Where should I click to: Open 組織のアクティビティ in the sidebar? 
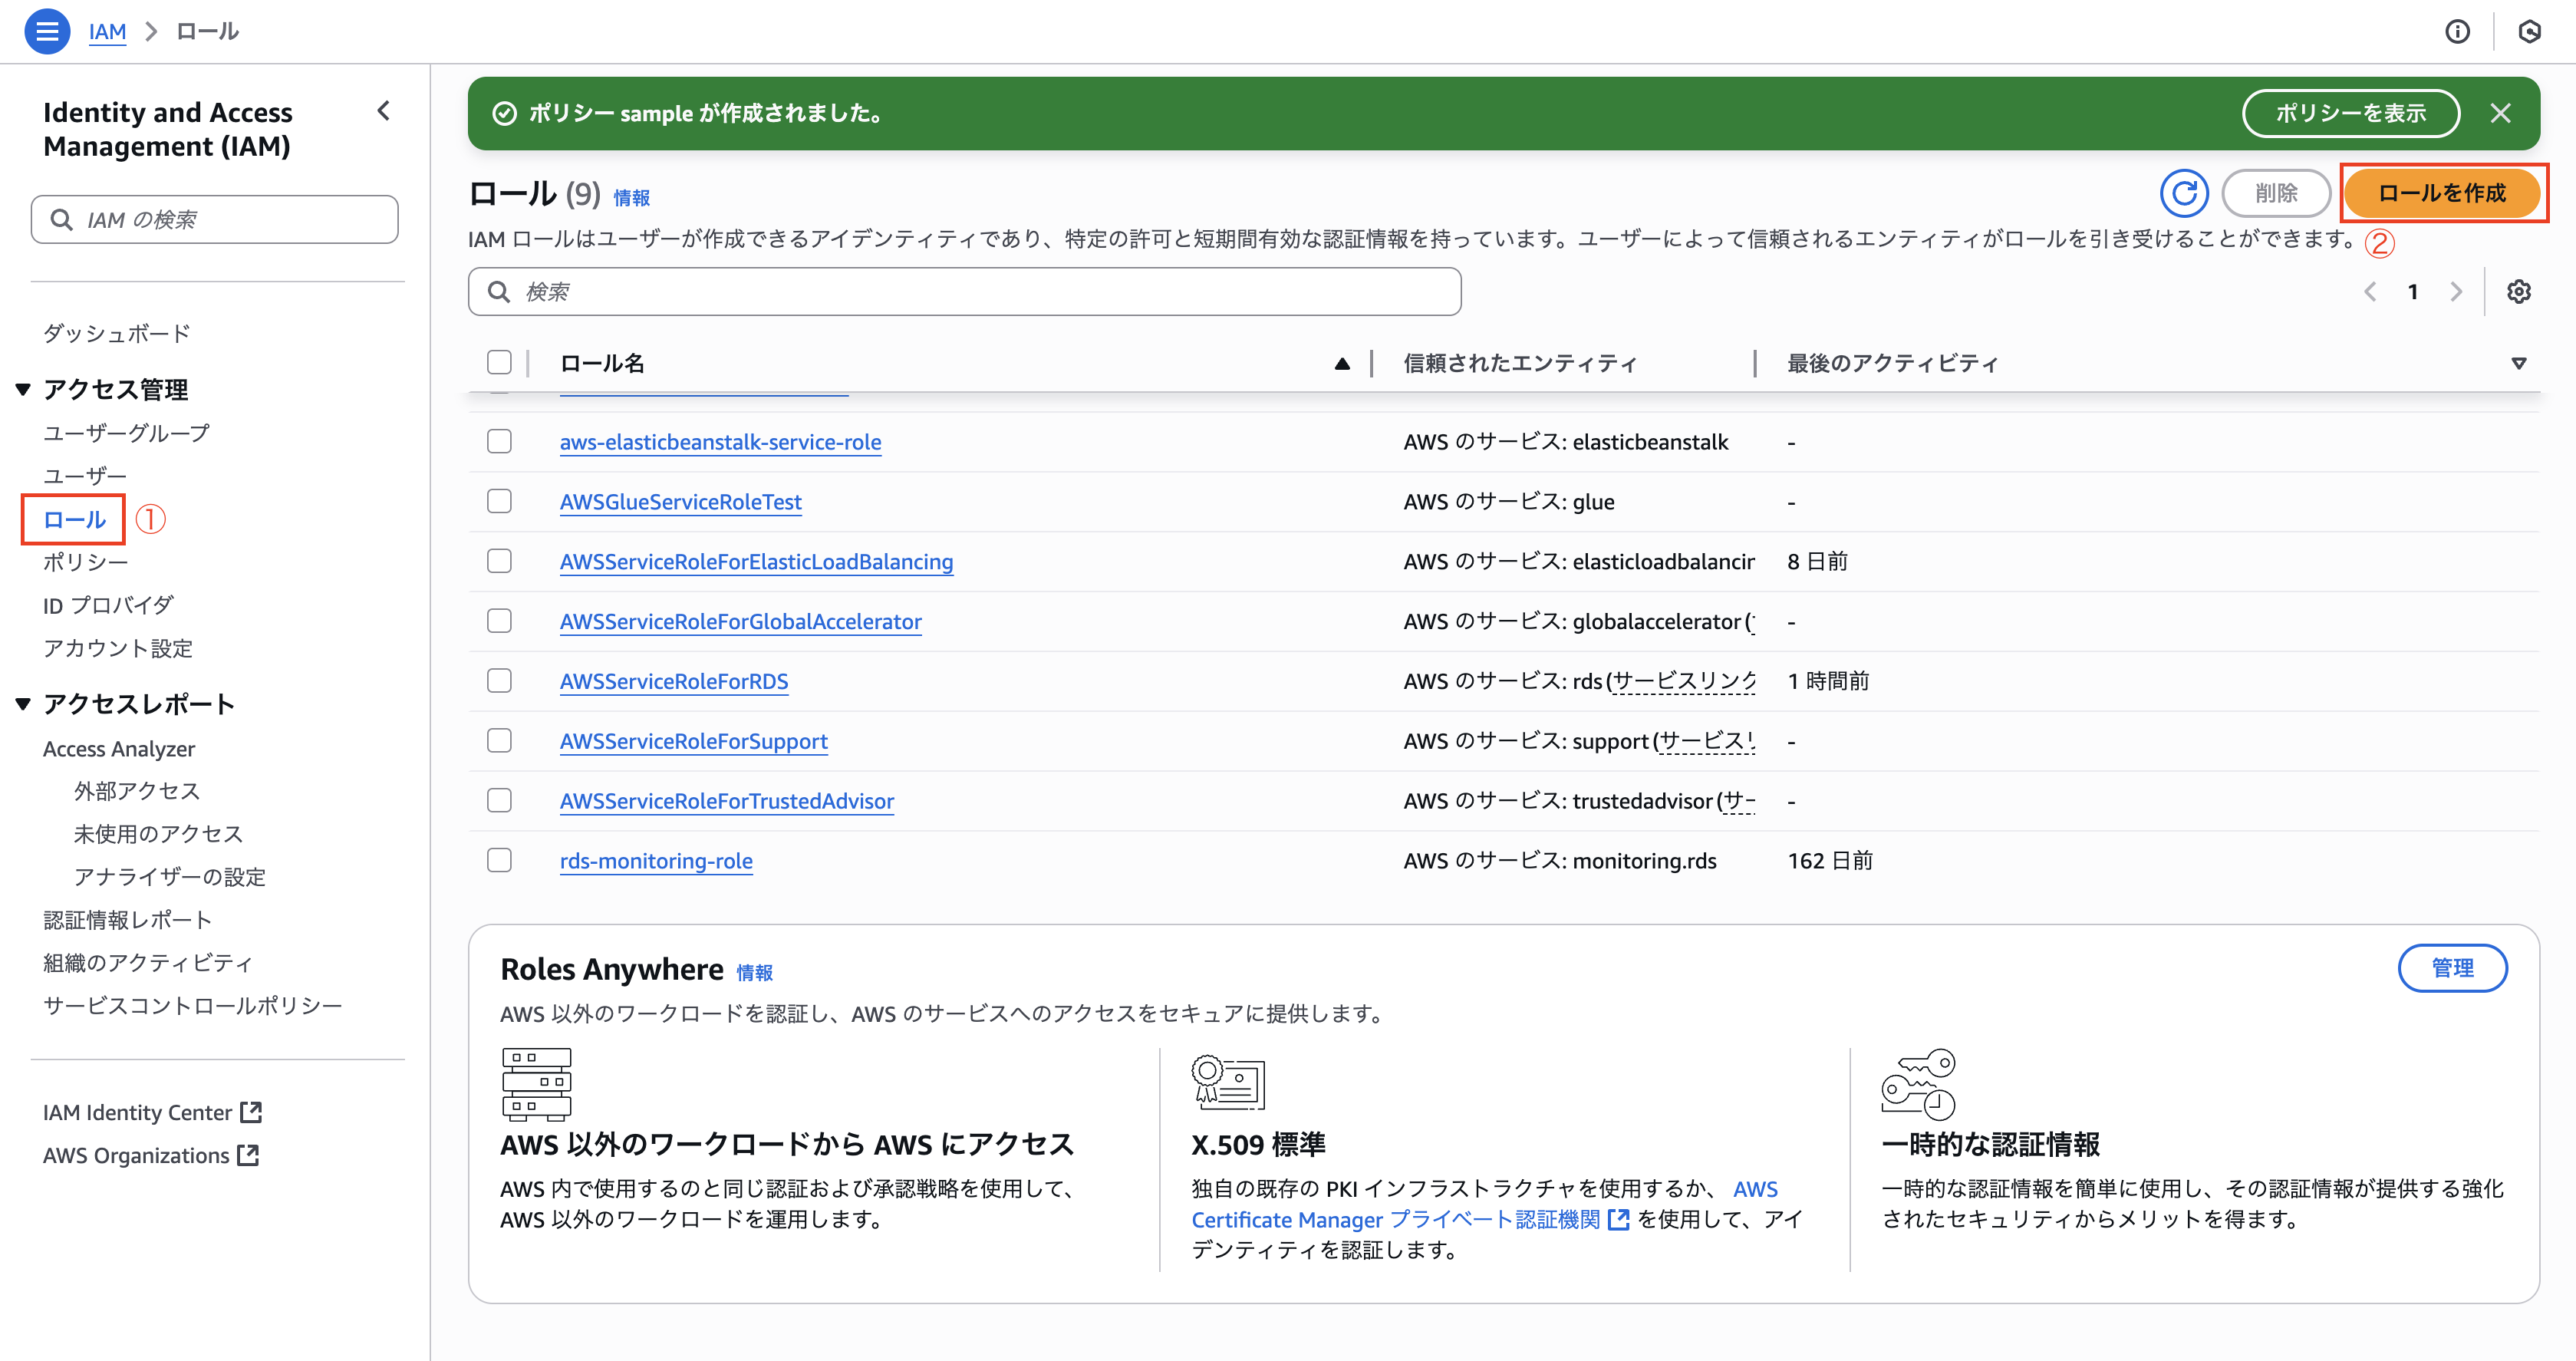pyautogui.click(x=148, y=963)
